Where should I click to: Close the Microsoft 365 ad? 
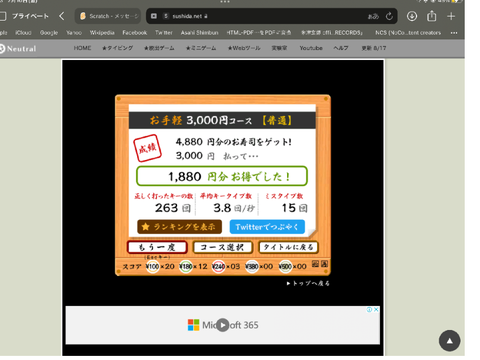pyautogui.click(x=376, y=309)
